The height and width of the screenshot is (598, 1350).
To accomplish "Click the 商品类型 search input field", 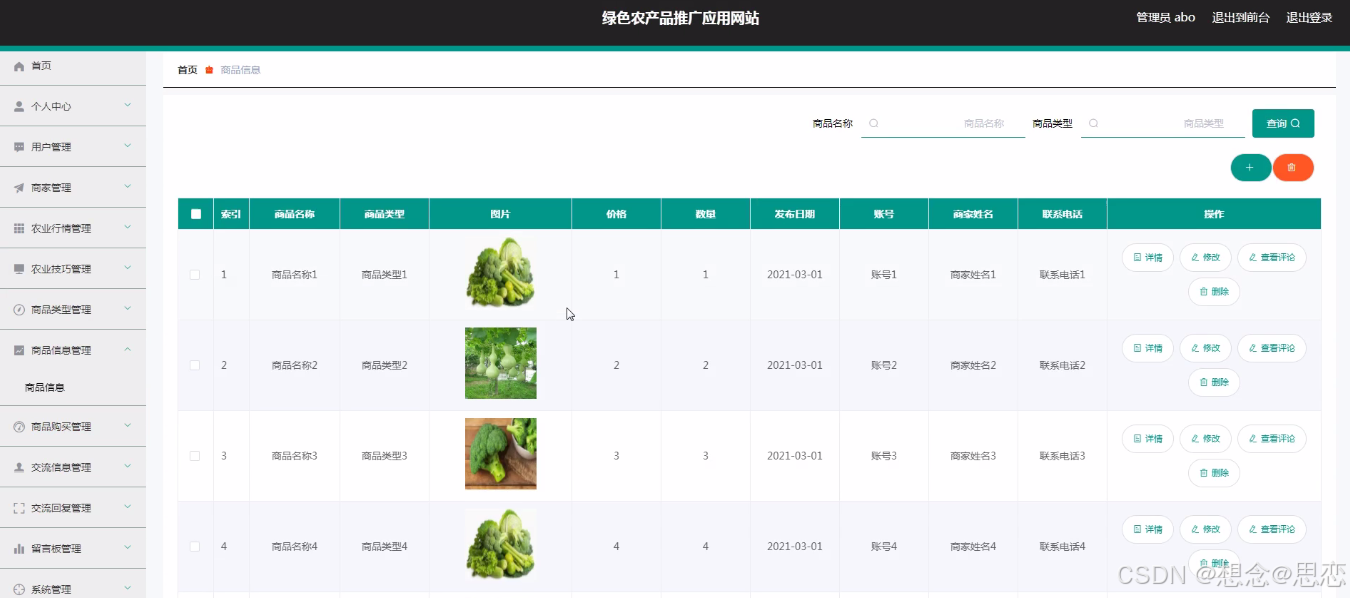I will tap(1163, 124).
